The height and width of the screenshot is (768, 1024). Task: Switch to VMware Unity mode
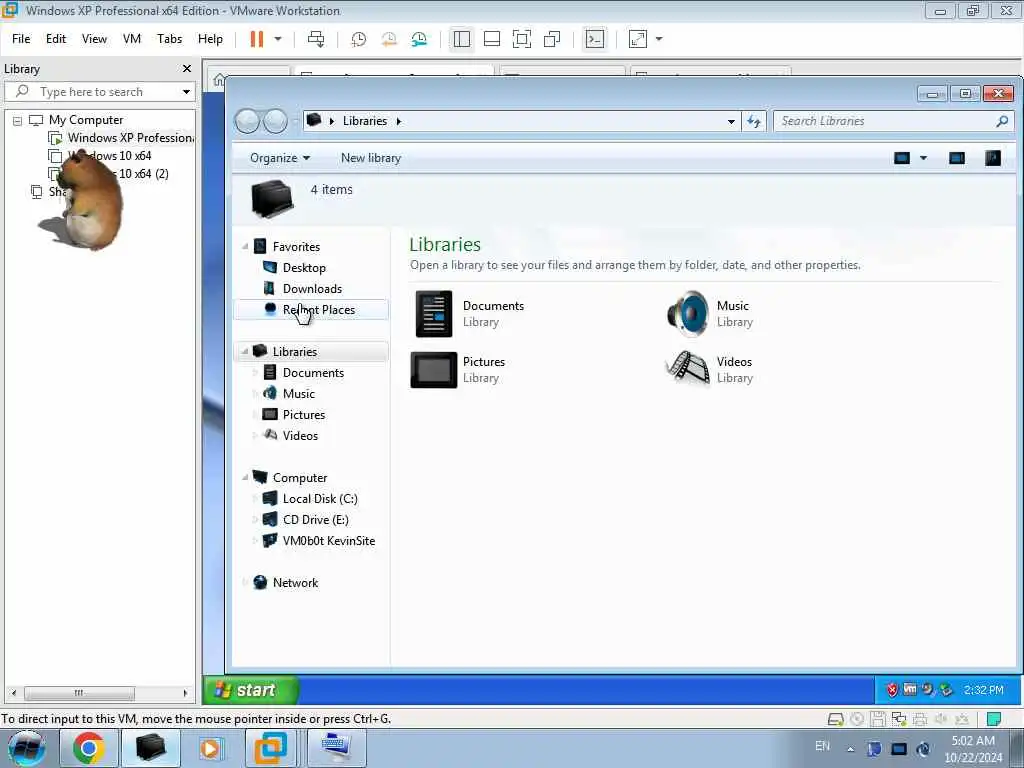point(552,39)
